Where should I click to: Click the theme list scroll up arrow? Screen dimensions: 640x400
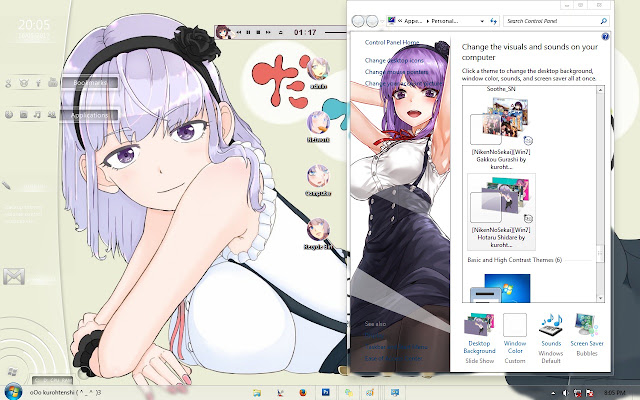pyautogui.click(x=600, y=90)
